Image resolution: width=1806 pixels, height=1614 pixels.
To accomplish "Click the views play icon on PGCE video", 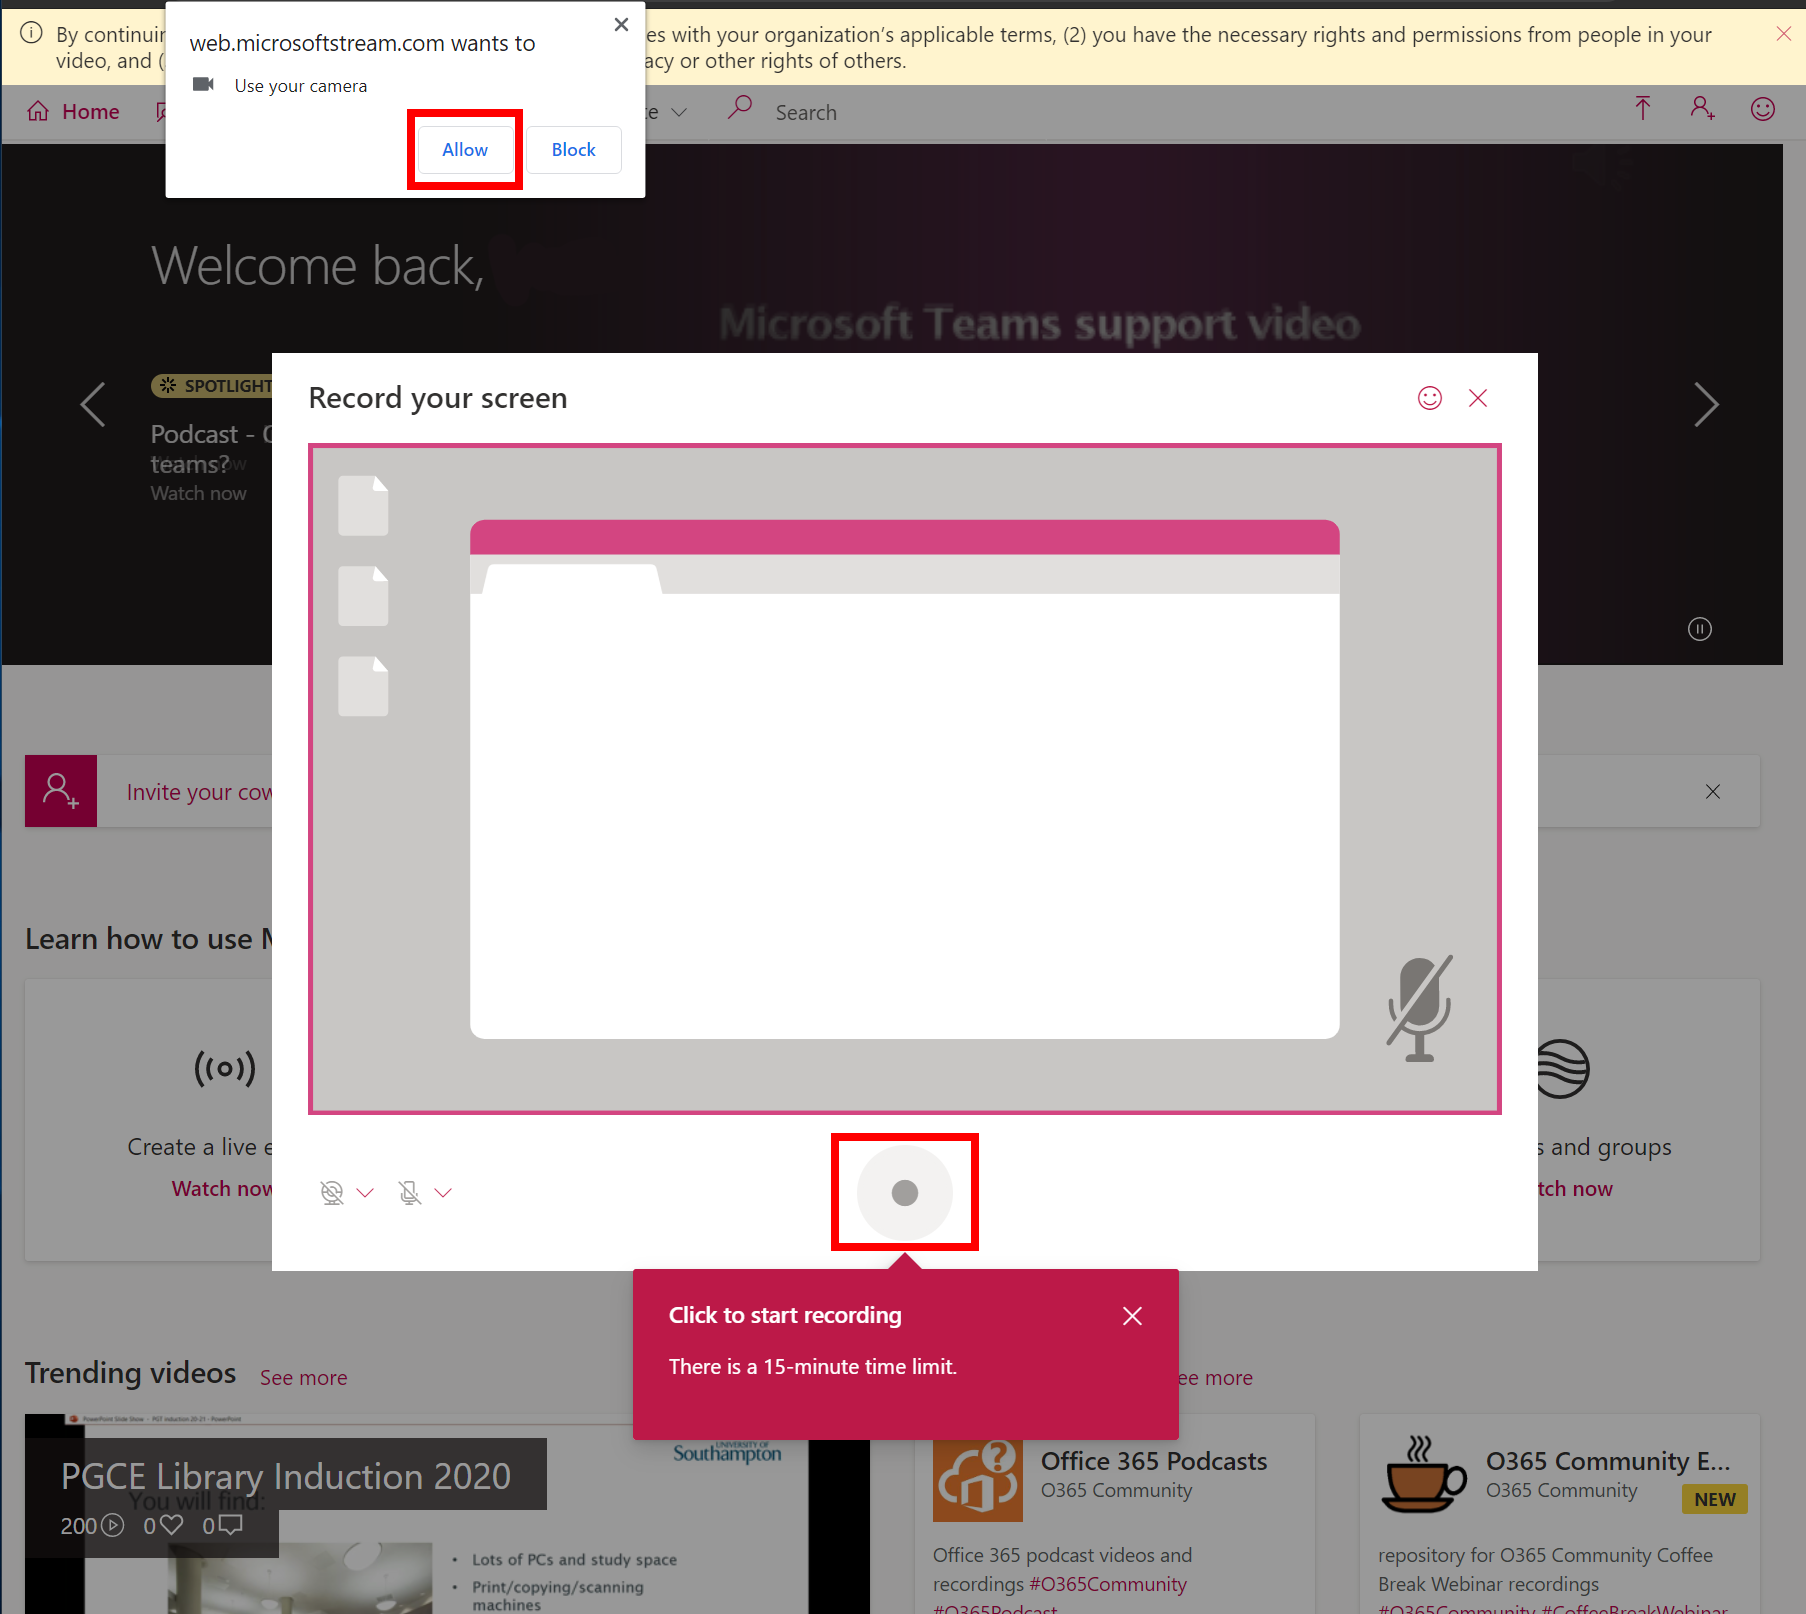I will pos(113,1525).
